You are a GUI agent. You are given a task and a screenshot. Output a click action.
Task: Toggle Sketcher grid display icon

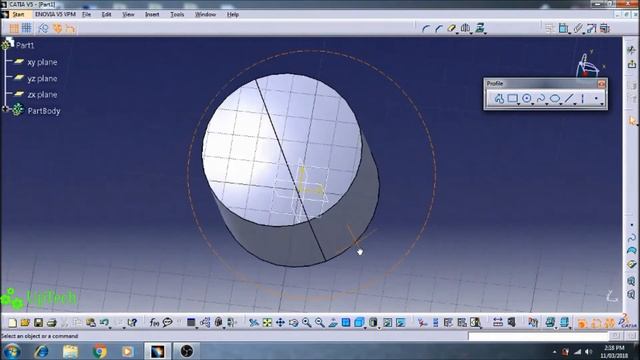(14, 28)
